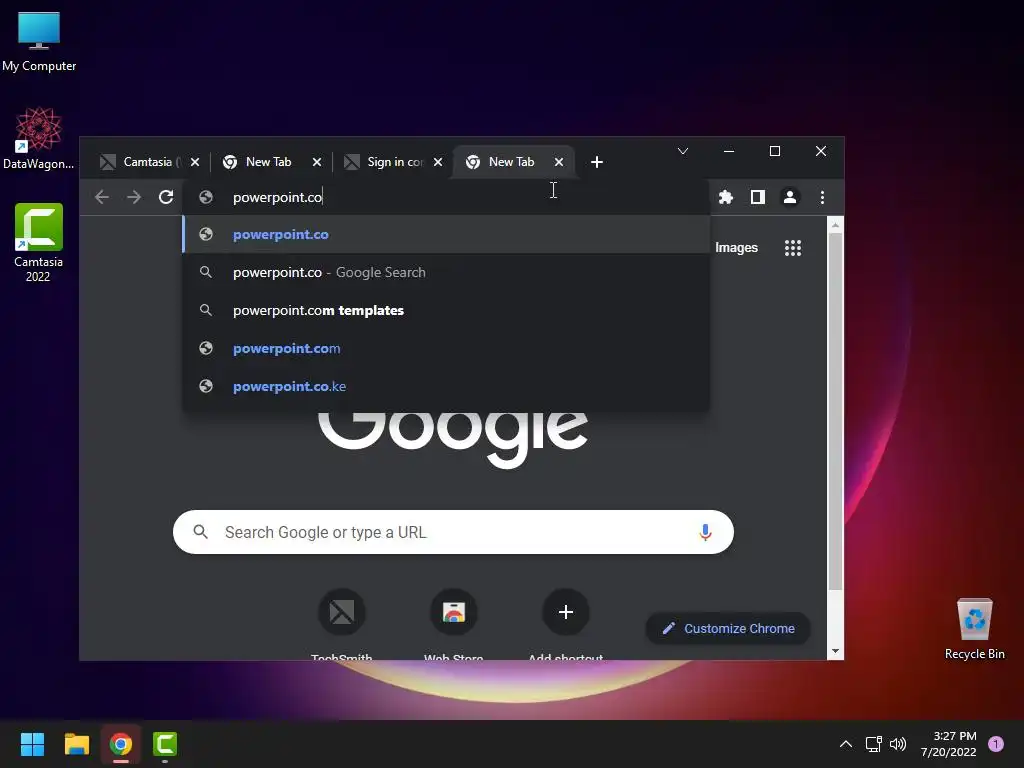Open the Recycle Bin desktop icon
This screenshot has width=1024, height=768.
click(974, 628)
